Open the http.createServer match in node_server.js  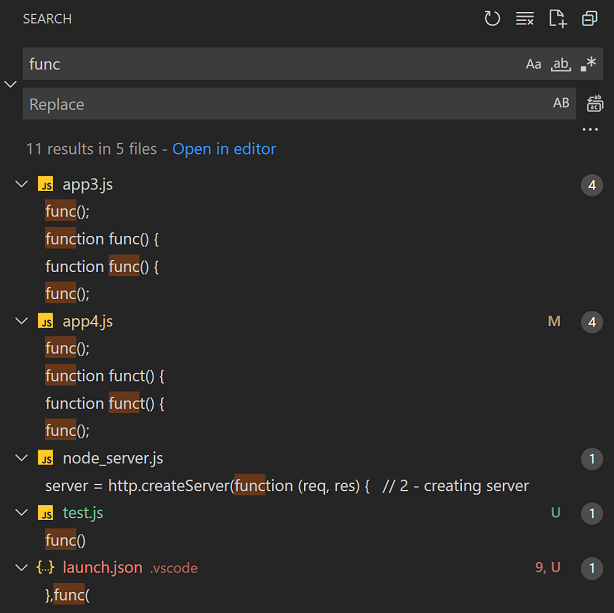[286, 486]
